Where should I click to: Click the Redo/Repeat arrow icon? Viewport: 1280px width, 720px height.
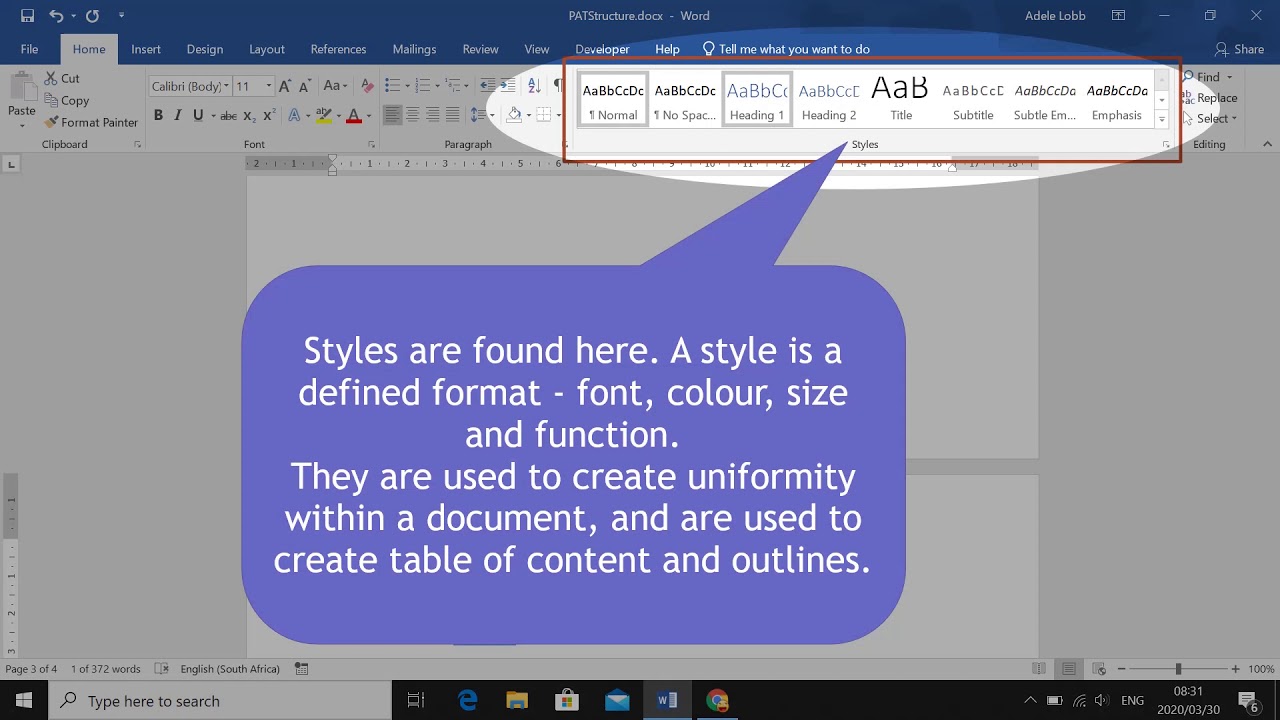tap(92, 16)
